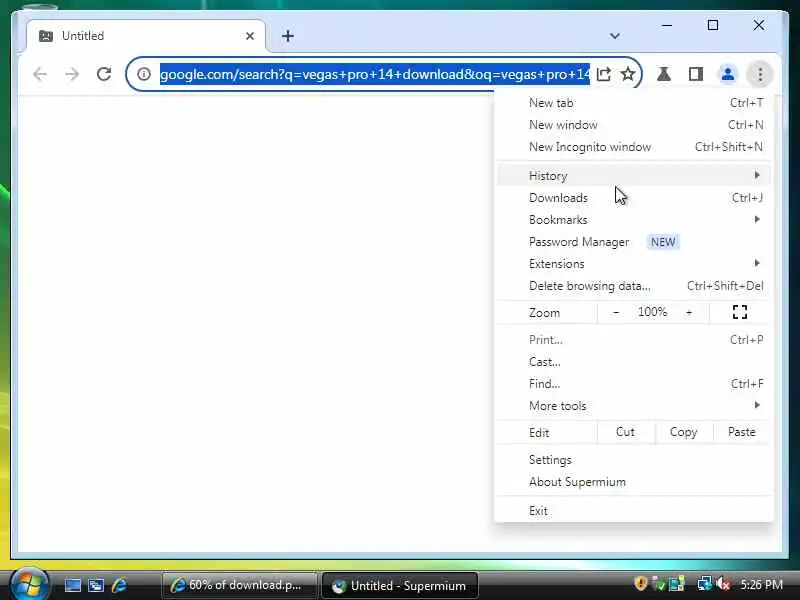Select Cast from the menu
Image resolution: width=800 pixels, height=600 pixels.
(x=633, y=362)
